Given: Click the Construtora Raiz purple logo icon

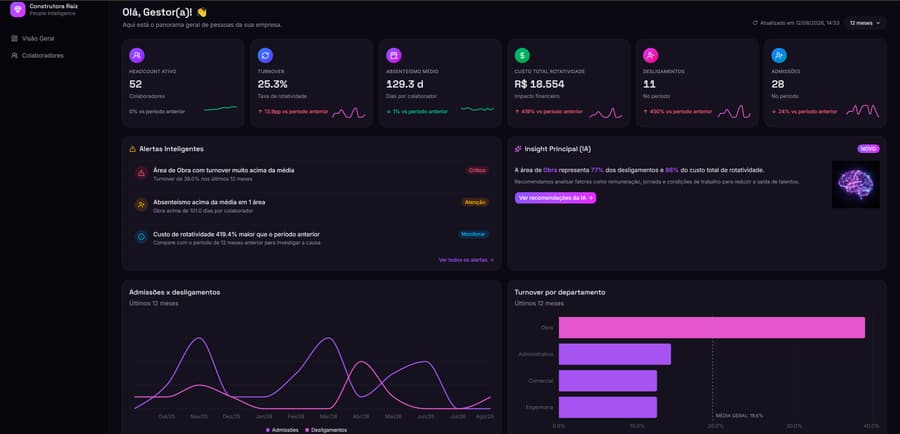Looking at the screenshot, I should 18,9.
